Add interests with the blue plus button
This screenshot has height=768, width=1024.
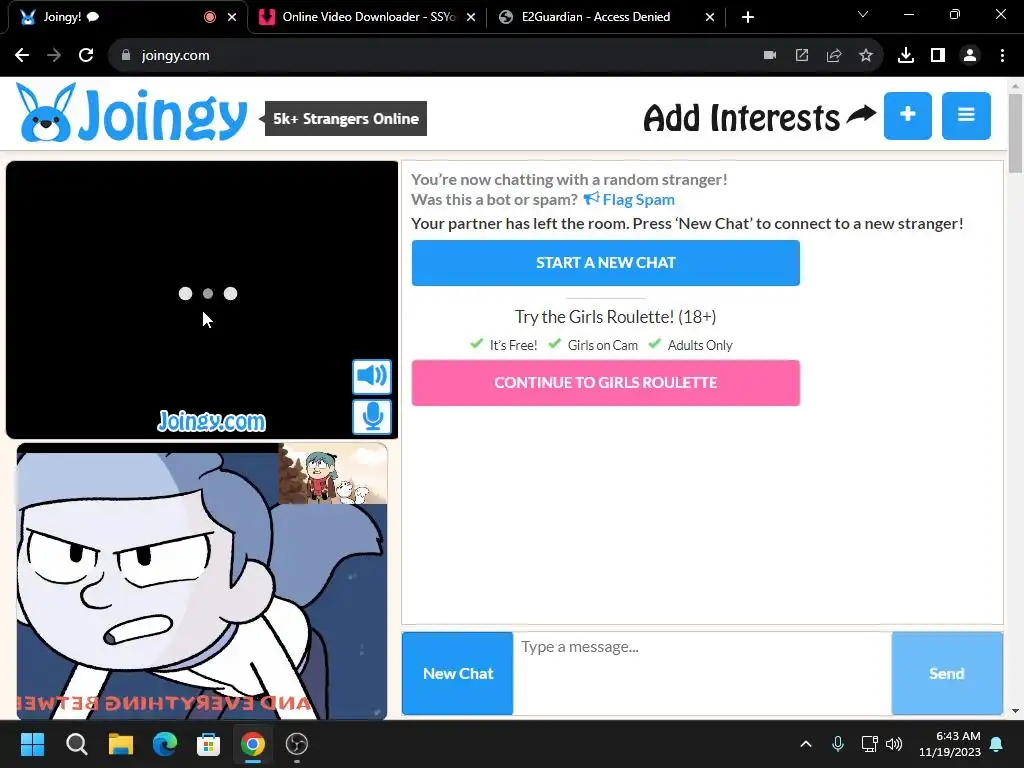(x=908, y=116)
